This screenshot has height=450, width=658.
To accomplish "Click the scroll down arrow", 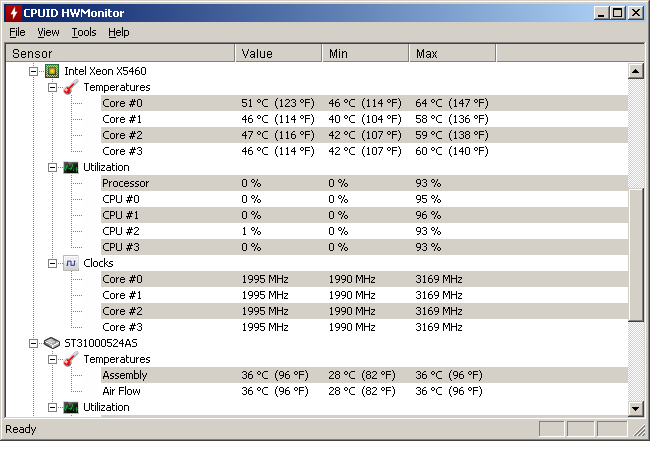I will point(636,408).
